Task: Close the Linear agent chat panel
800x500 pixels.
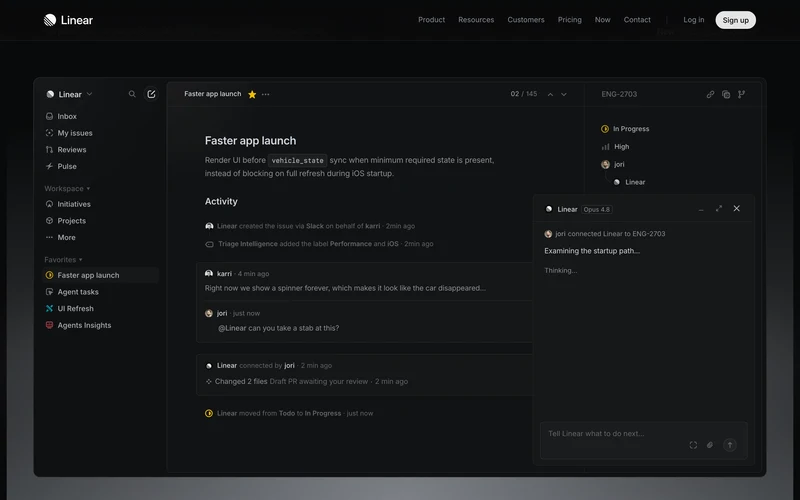Action: 737,208
